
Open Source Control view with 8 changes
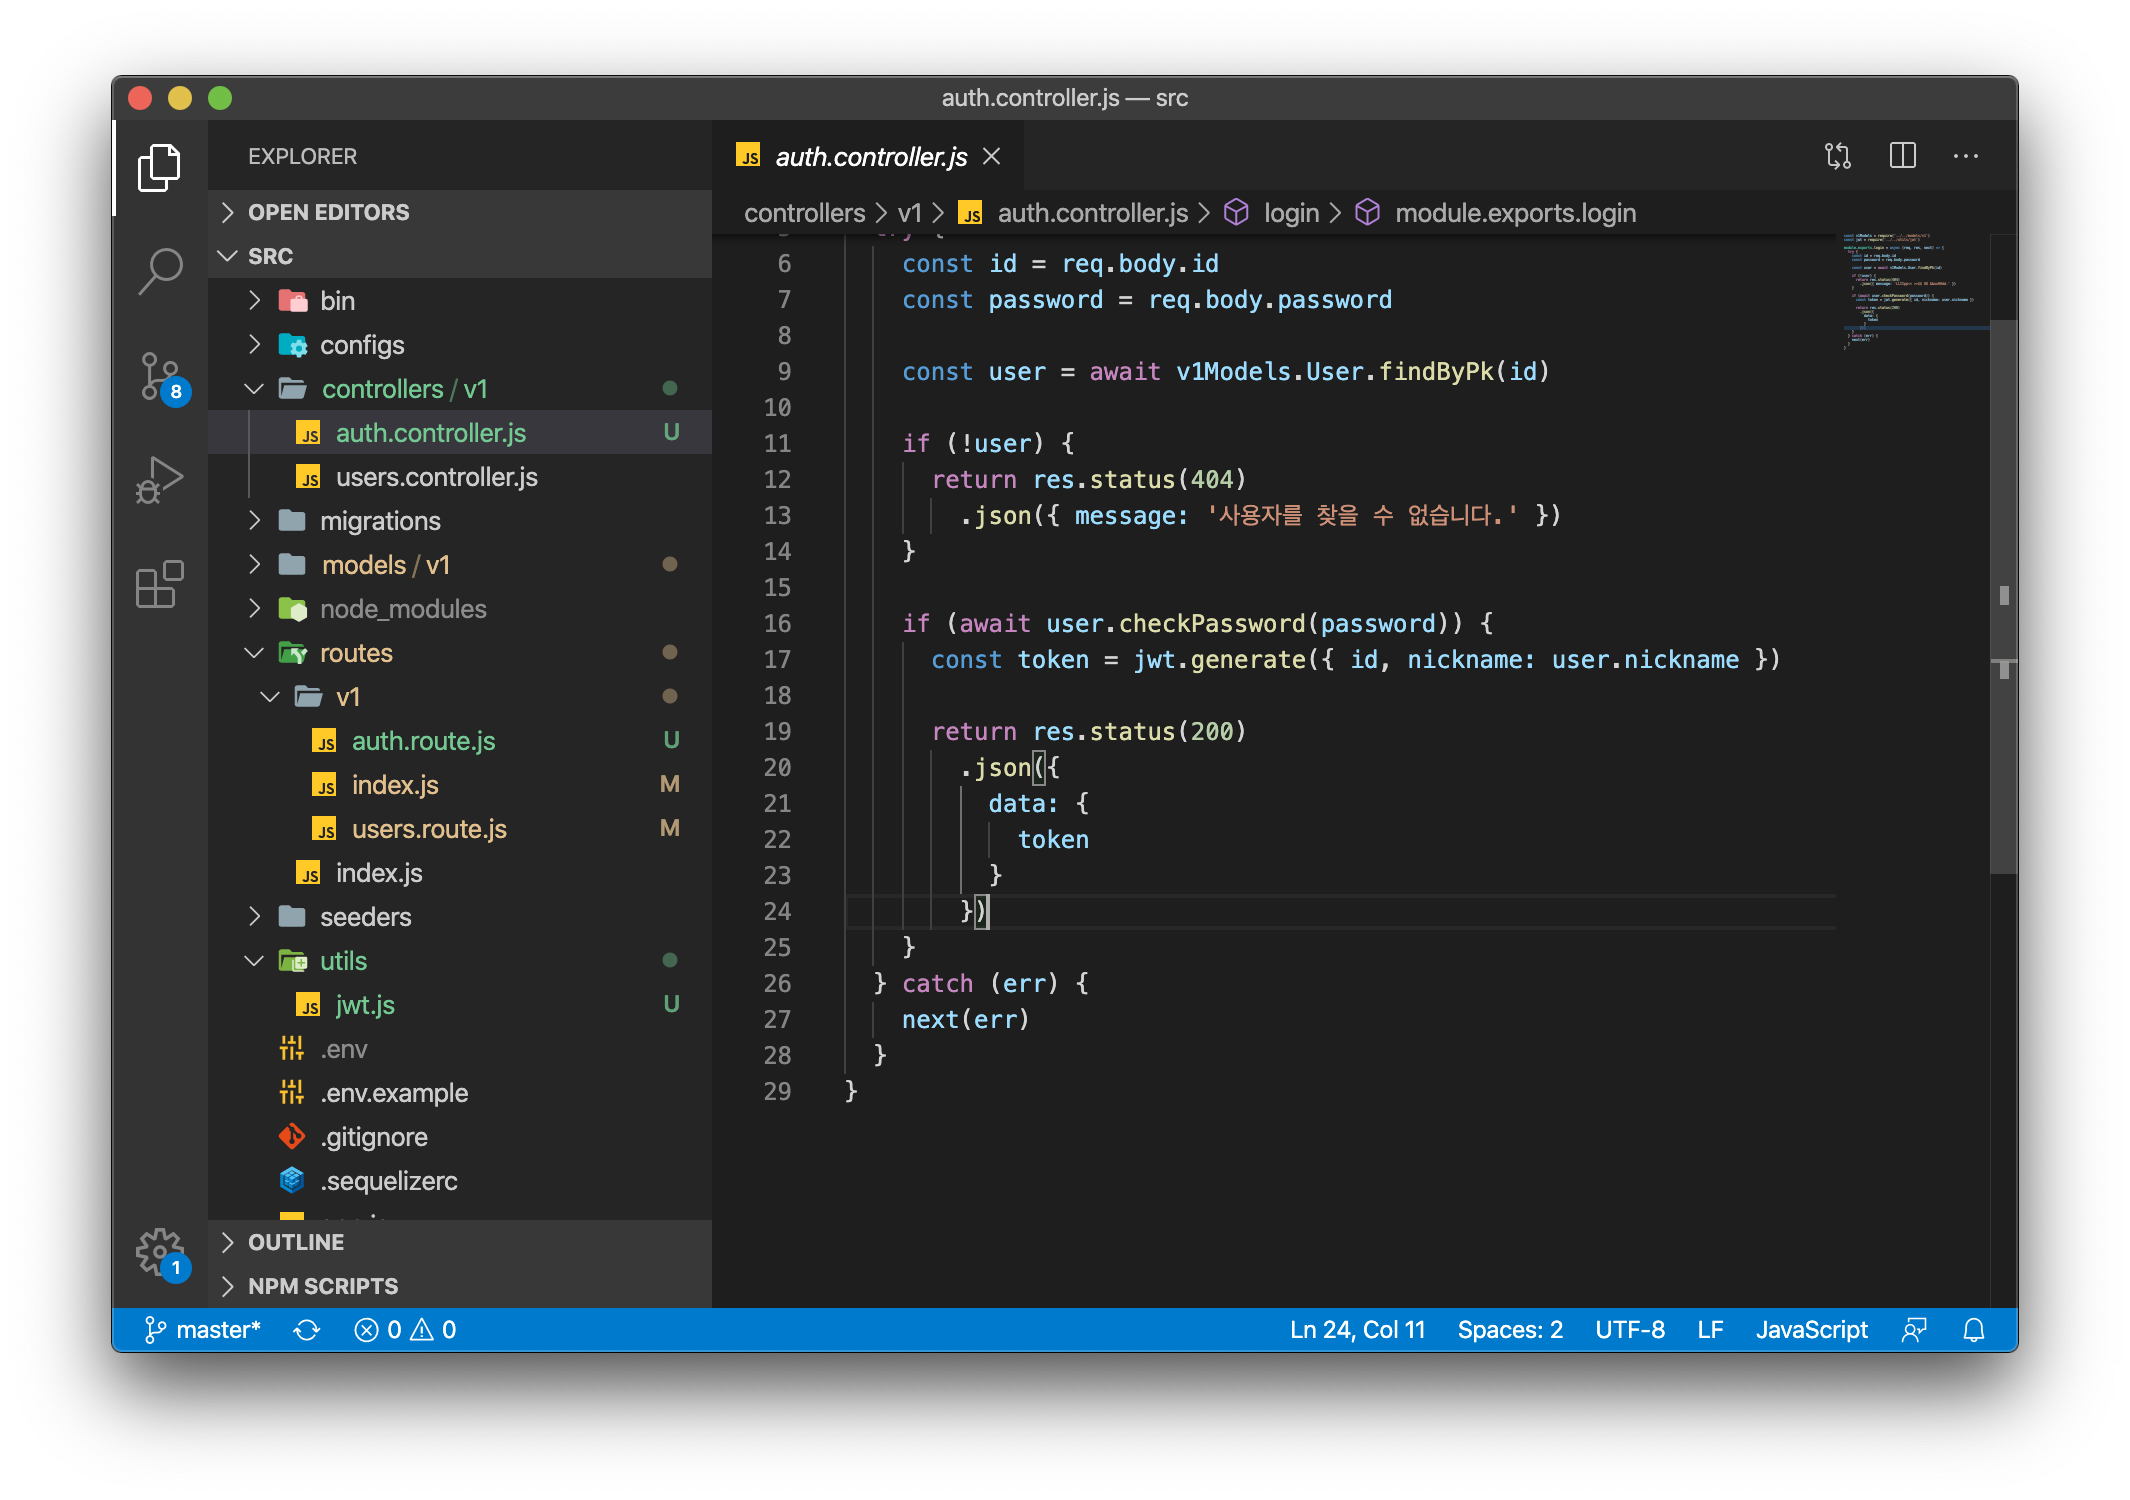(x=160, y=377)
